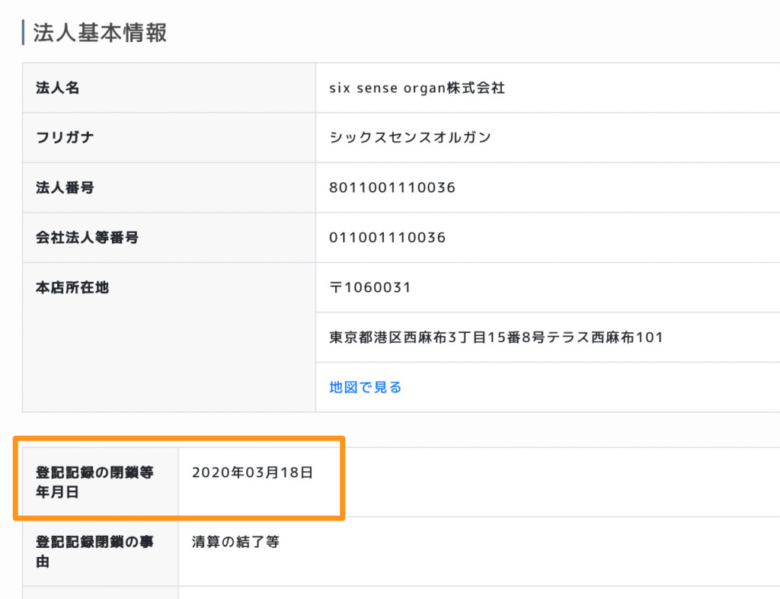The image size is (780, 599).
Task: Select label 登記記録閉鎖の事由
Action: point(95,552)
